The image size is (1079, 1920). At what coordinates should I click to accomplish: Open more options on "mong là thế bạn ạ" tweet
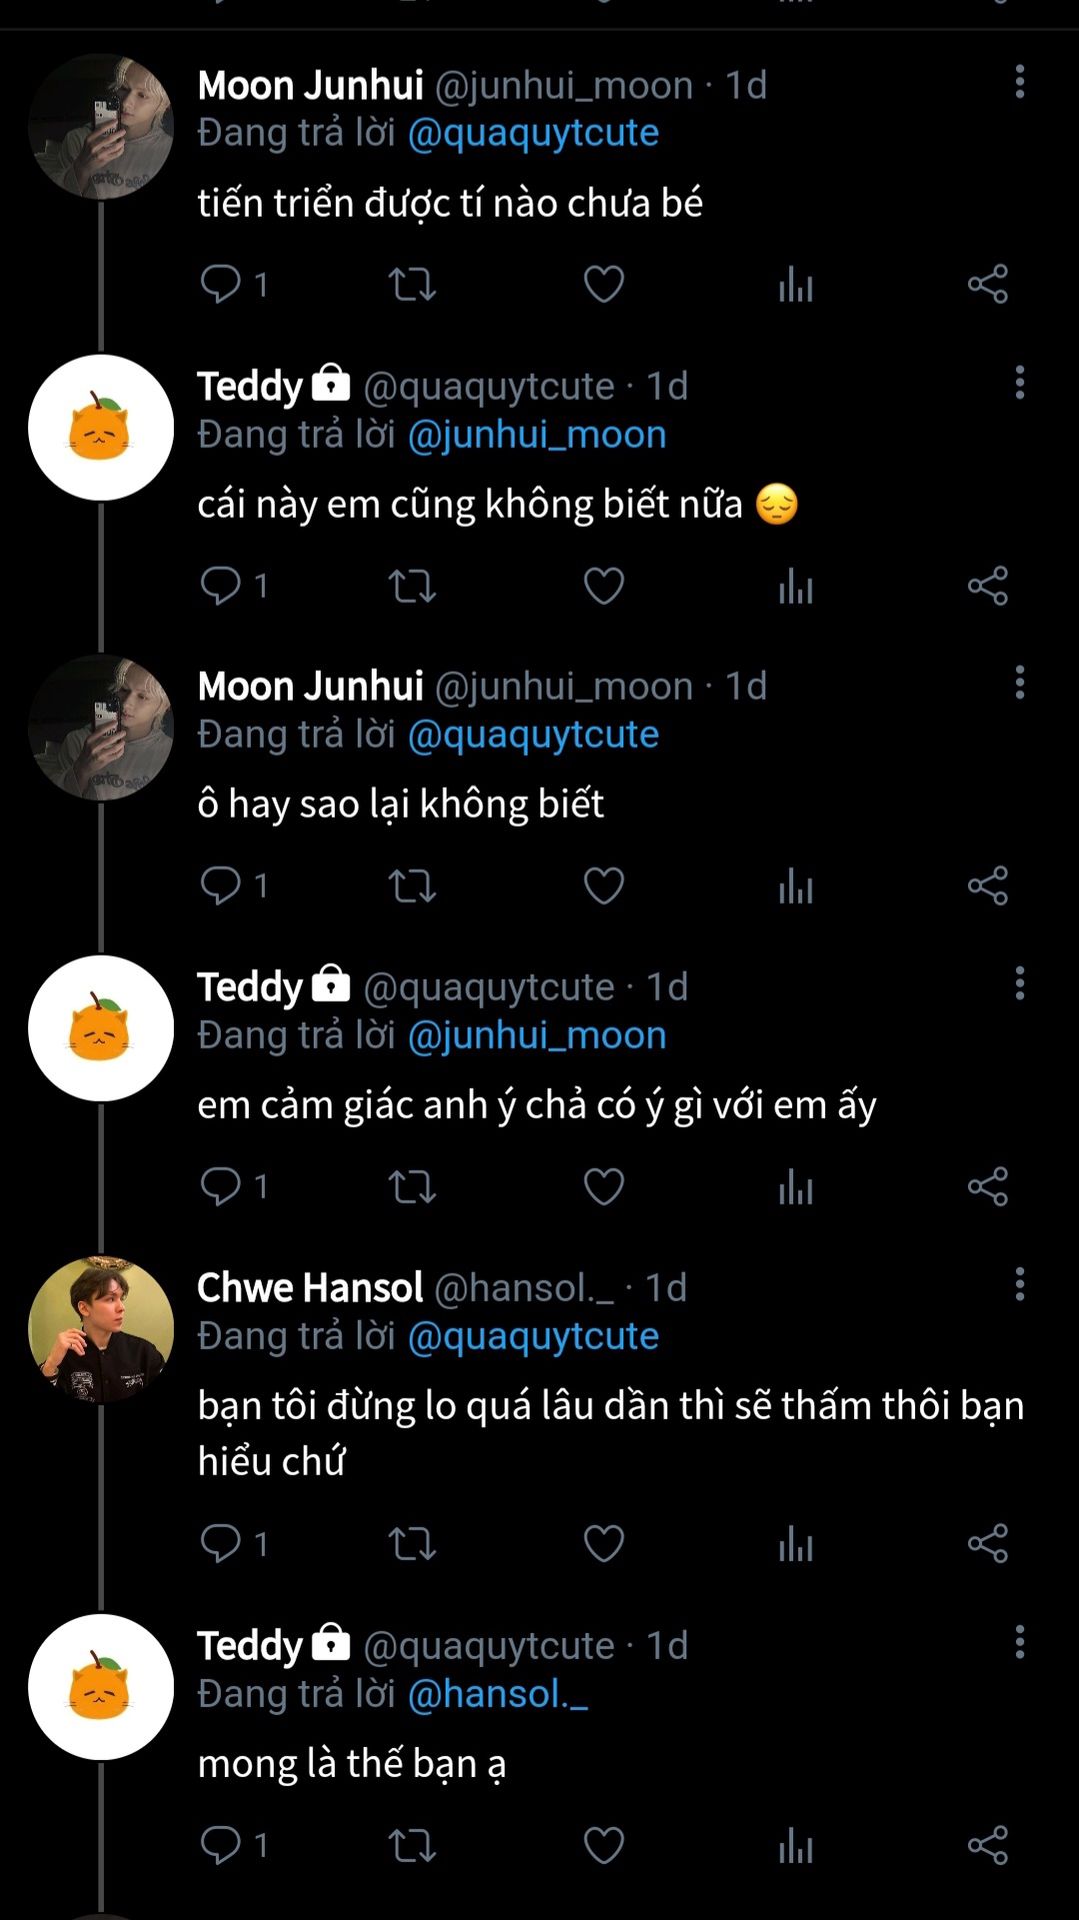tap(1019, 1642)
